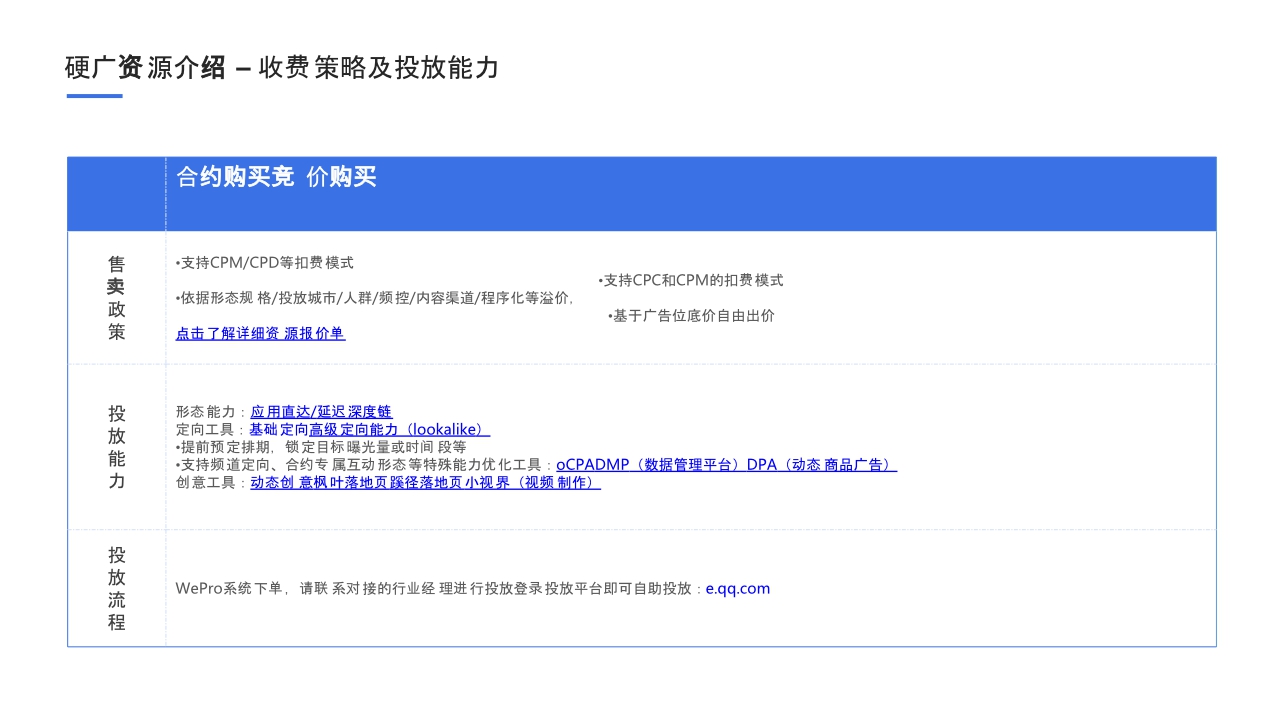This screenshot has height=720, width=1280.
Task: Select the 支持CPM/CPD等扣费模式 bullet text
Action: click(x=266, y=262)
